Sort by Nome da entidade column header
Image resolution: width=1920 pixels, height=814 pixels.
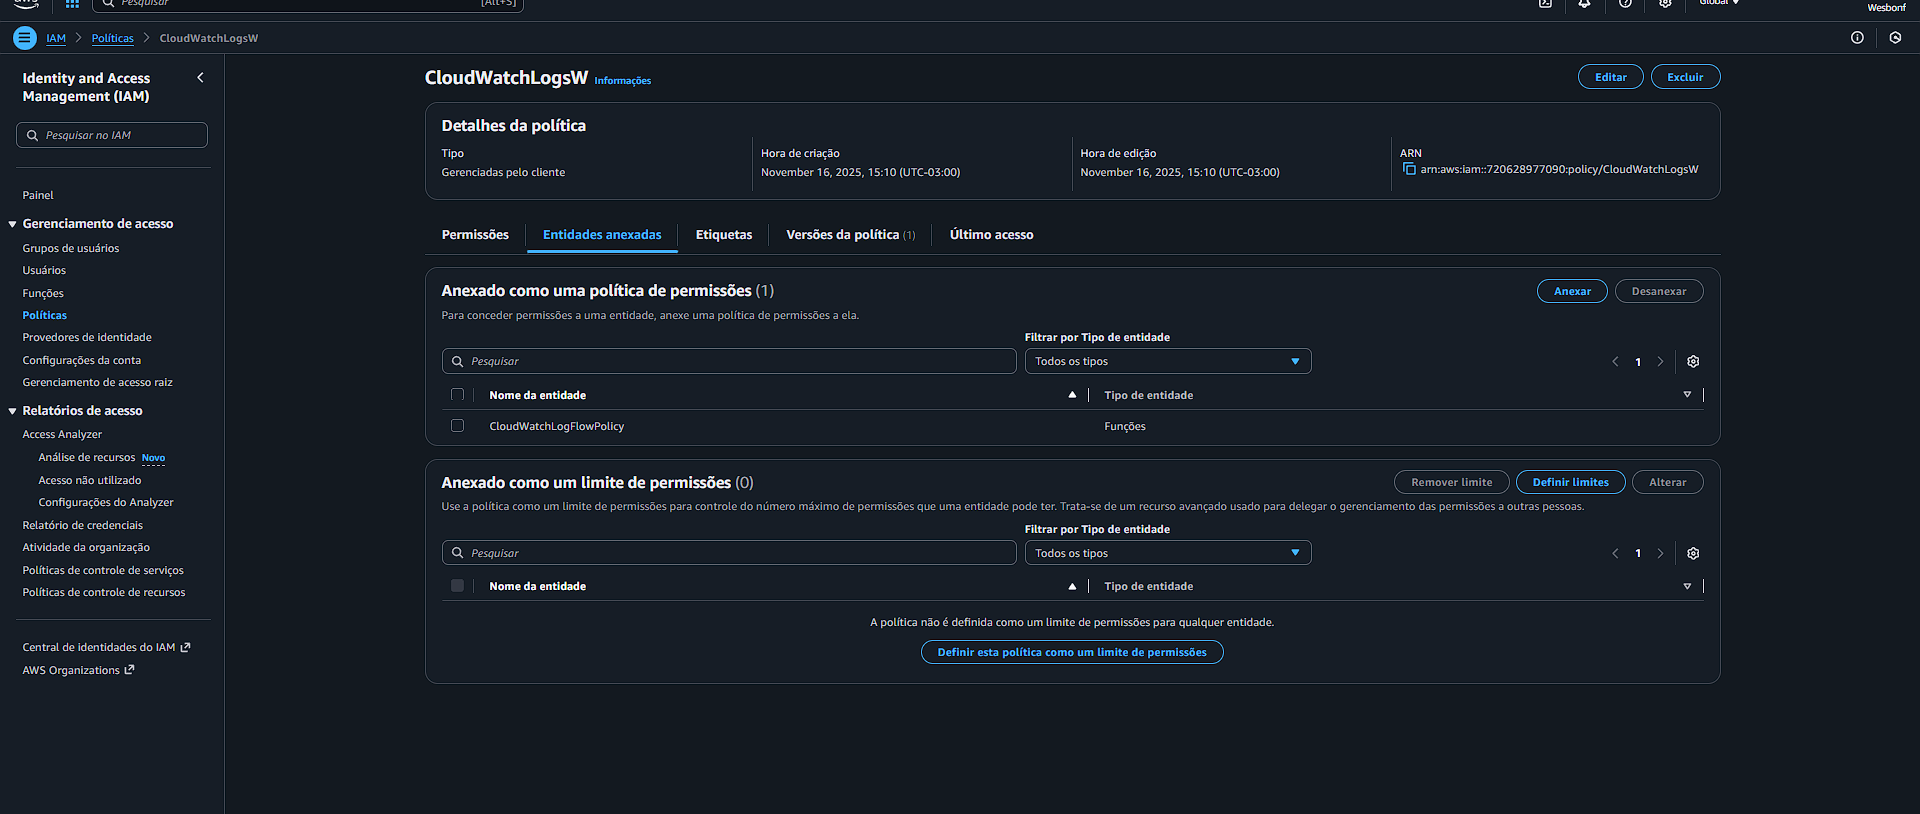(538, 395)
